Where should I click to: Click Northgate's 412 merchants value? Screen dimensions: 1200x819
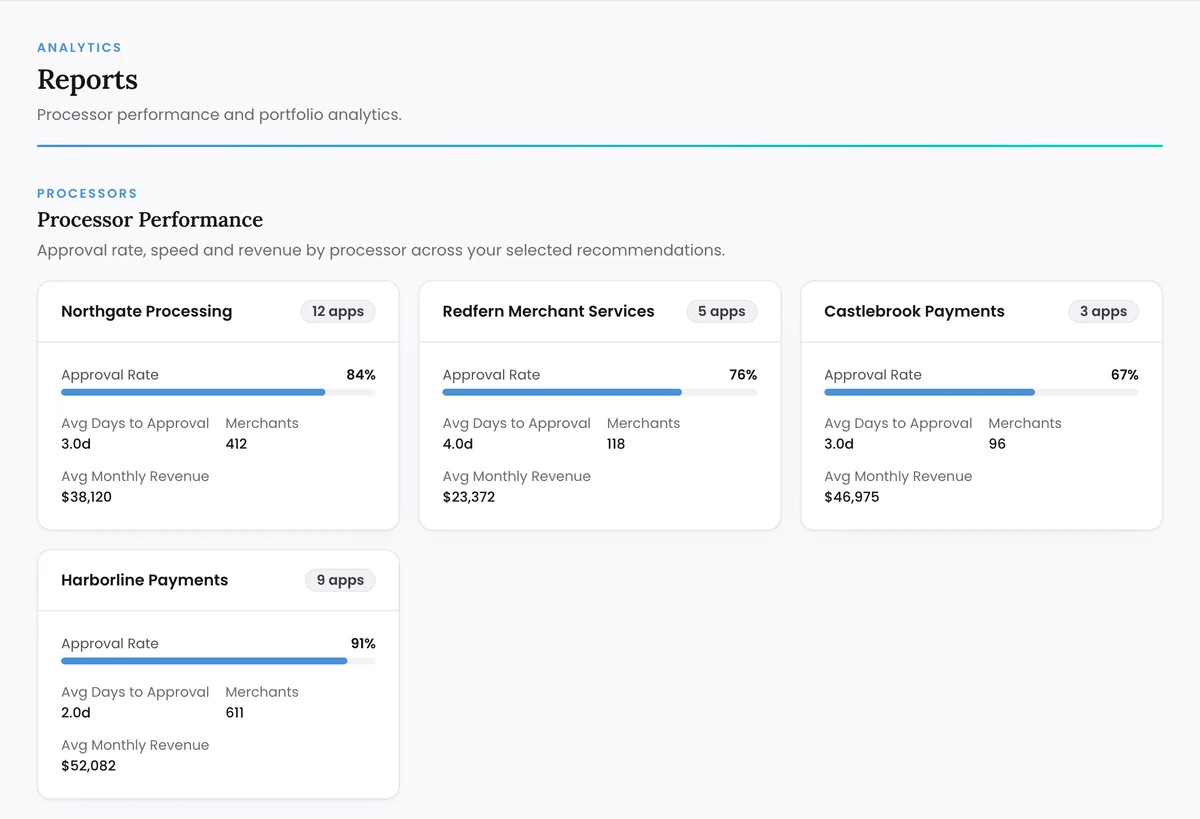click(236, 444)
